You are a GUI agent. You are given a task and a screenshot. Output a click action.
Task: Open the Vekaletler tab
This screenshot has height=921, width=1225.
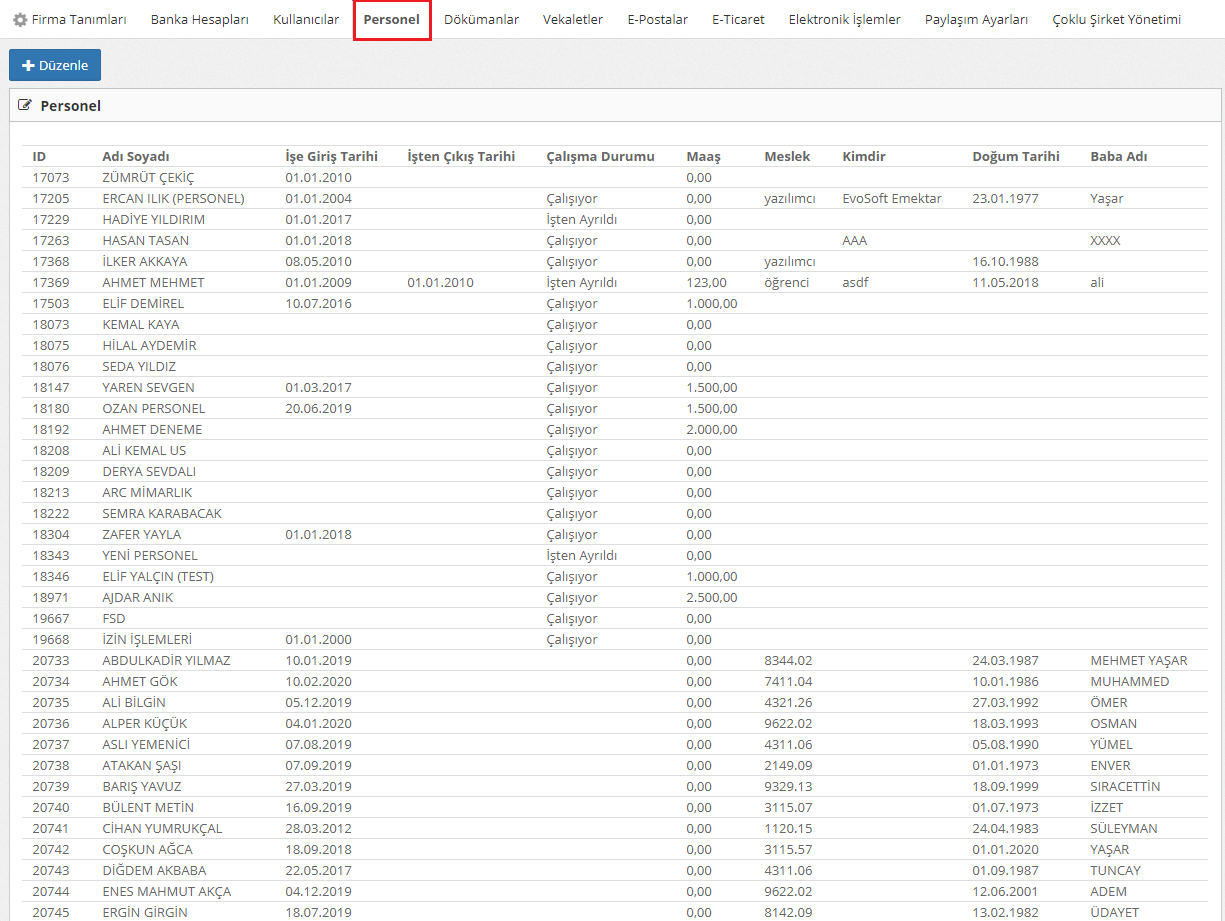click(x=573, y=20)
